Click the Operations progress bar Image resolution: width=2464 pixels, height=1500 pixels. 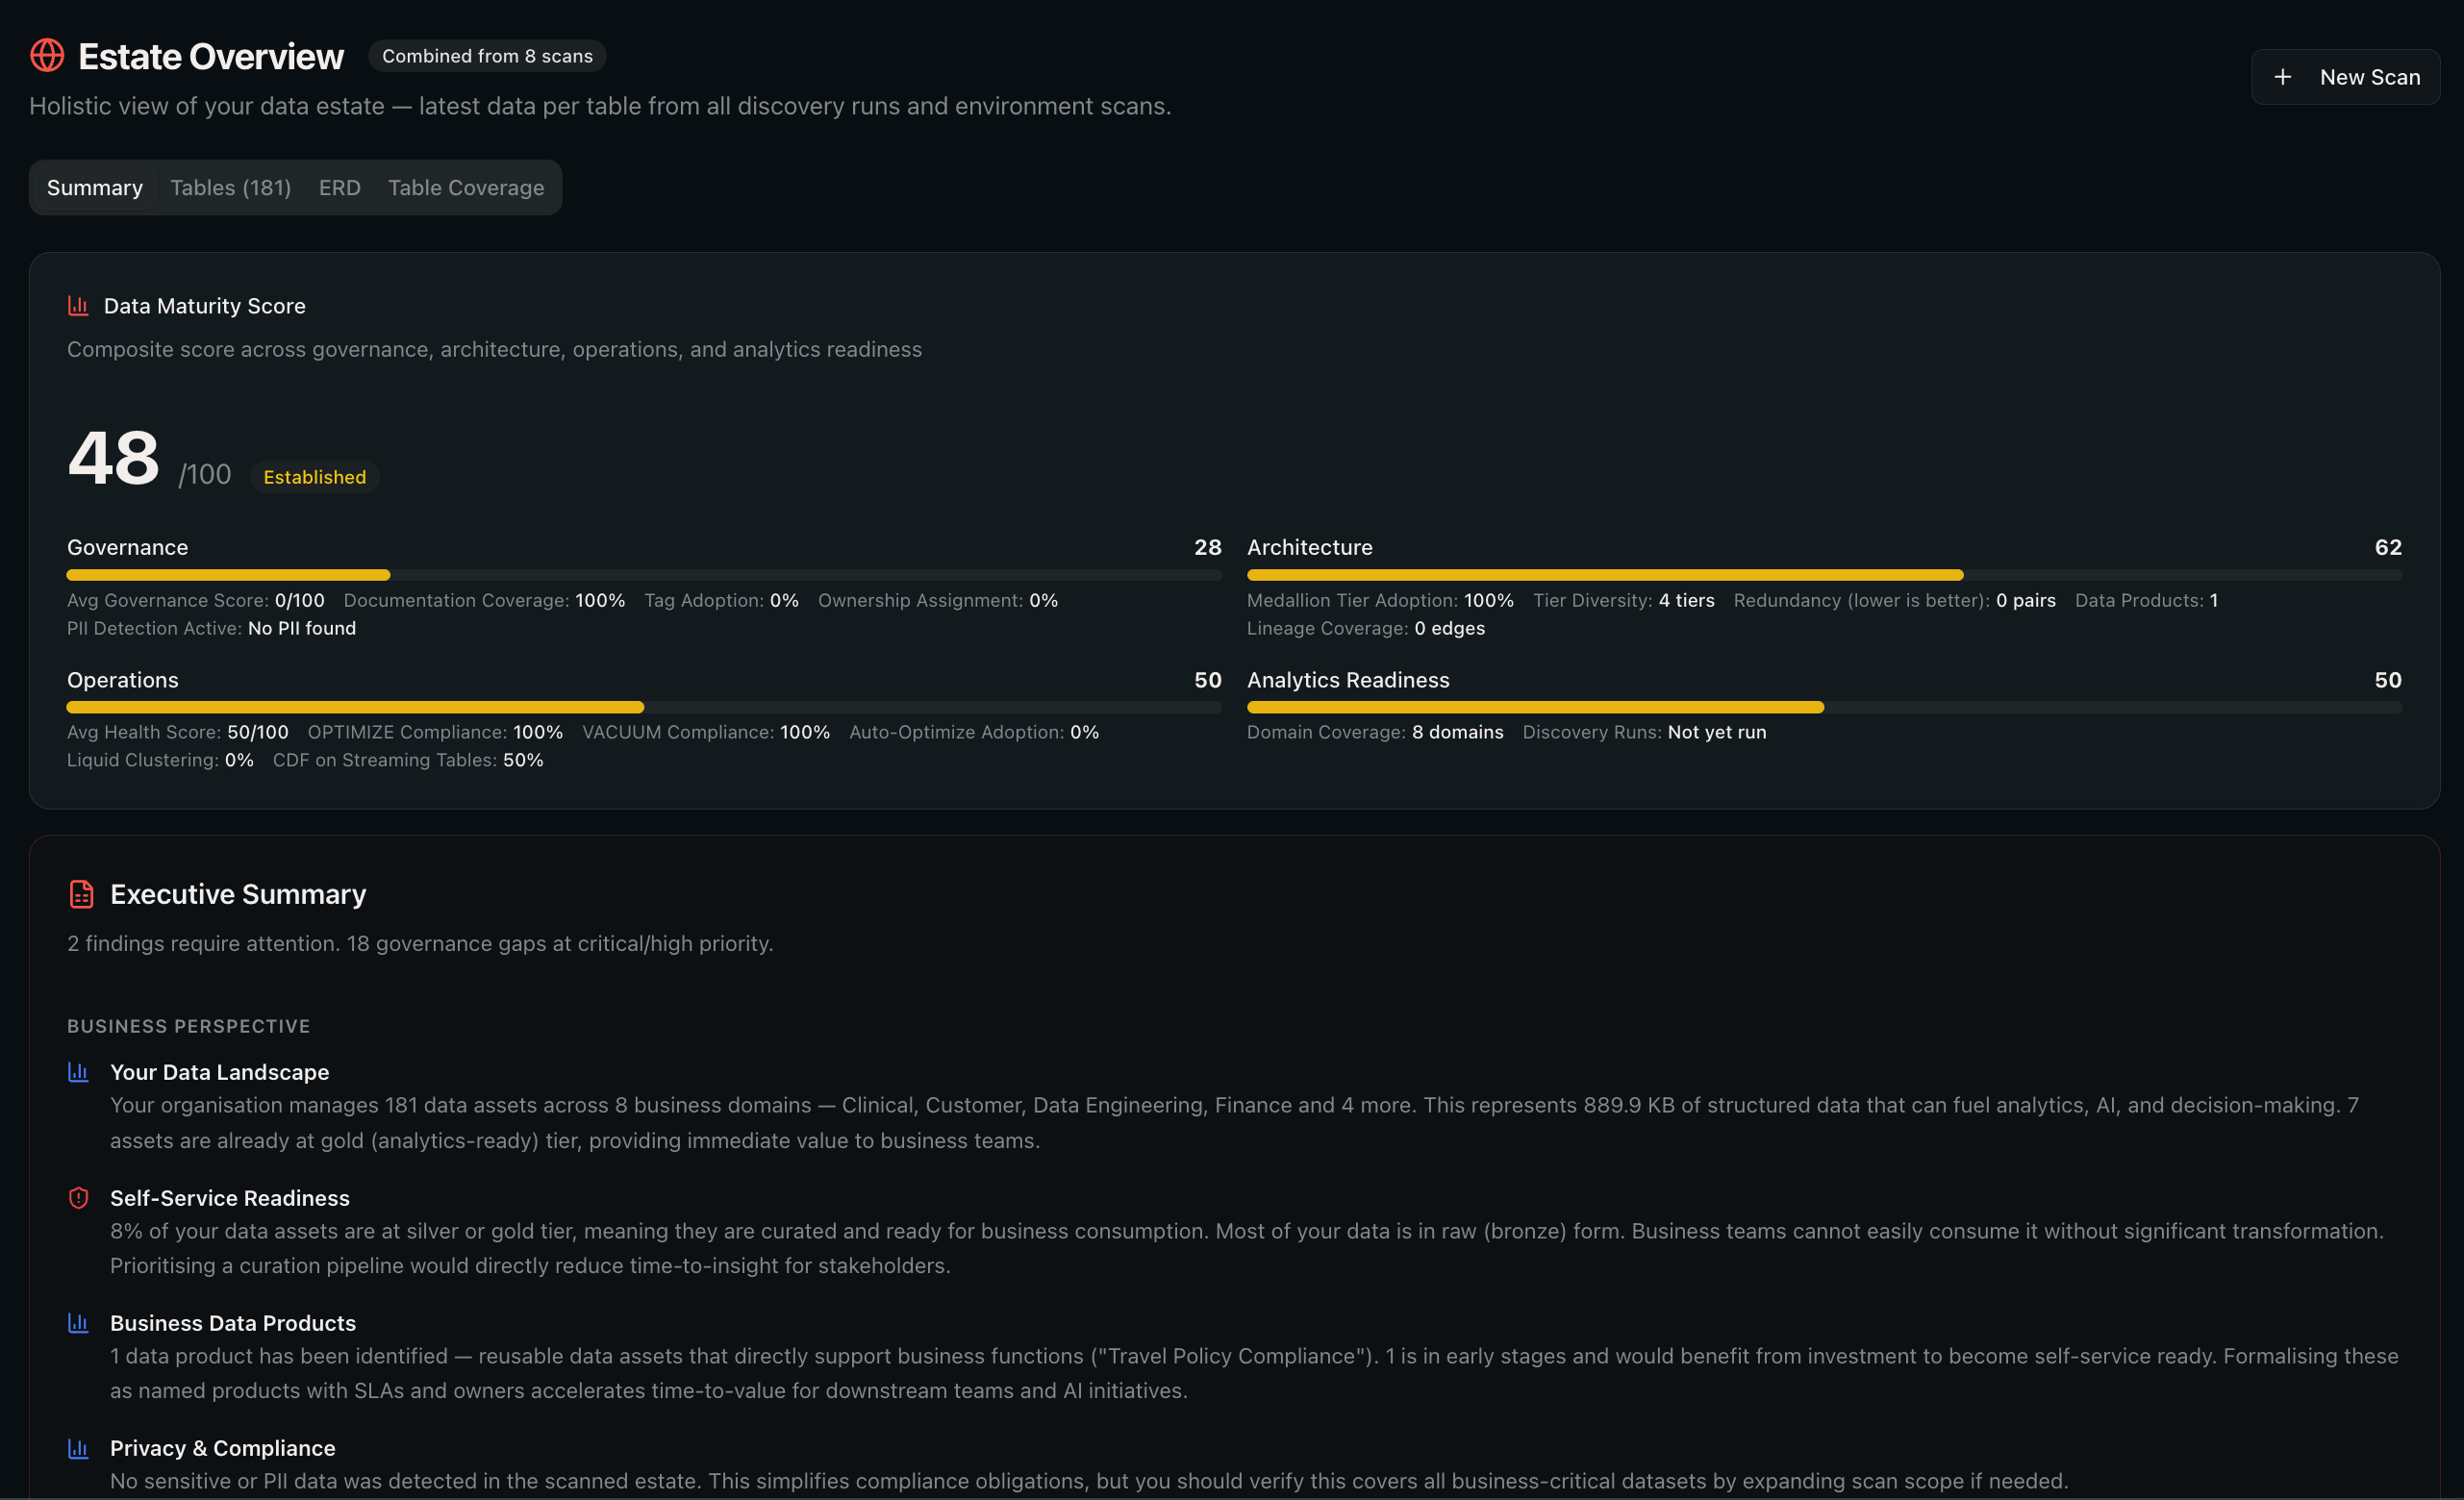[x=644, y=707]
